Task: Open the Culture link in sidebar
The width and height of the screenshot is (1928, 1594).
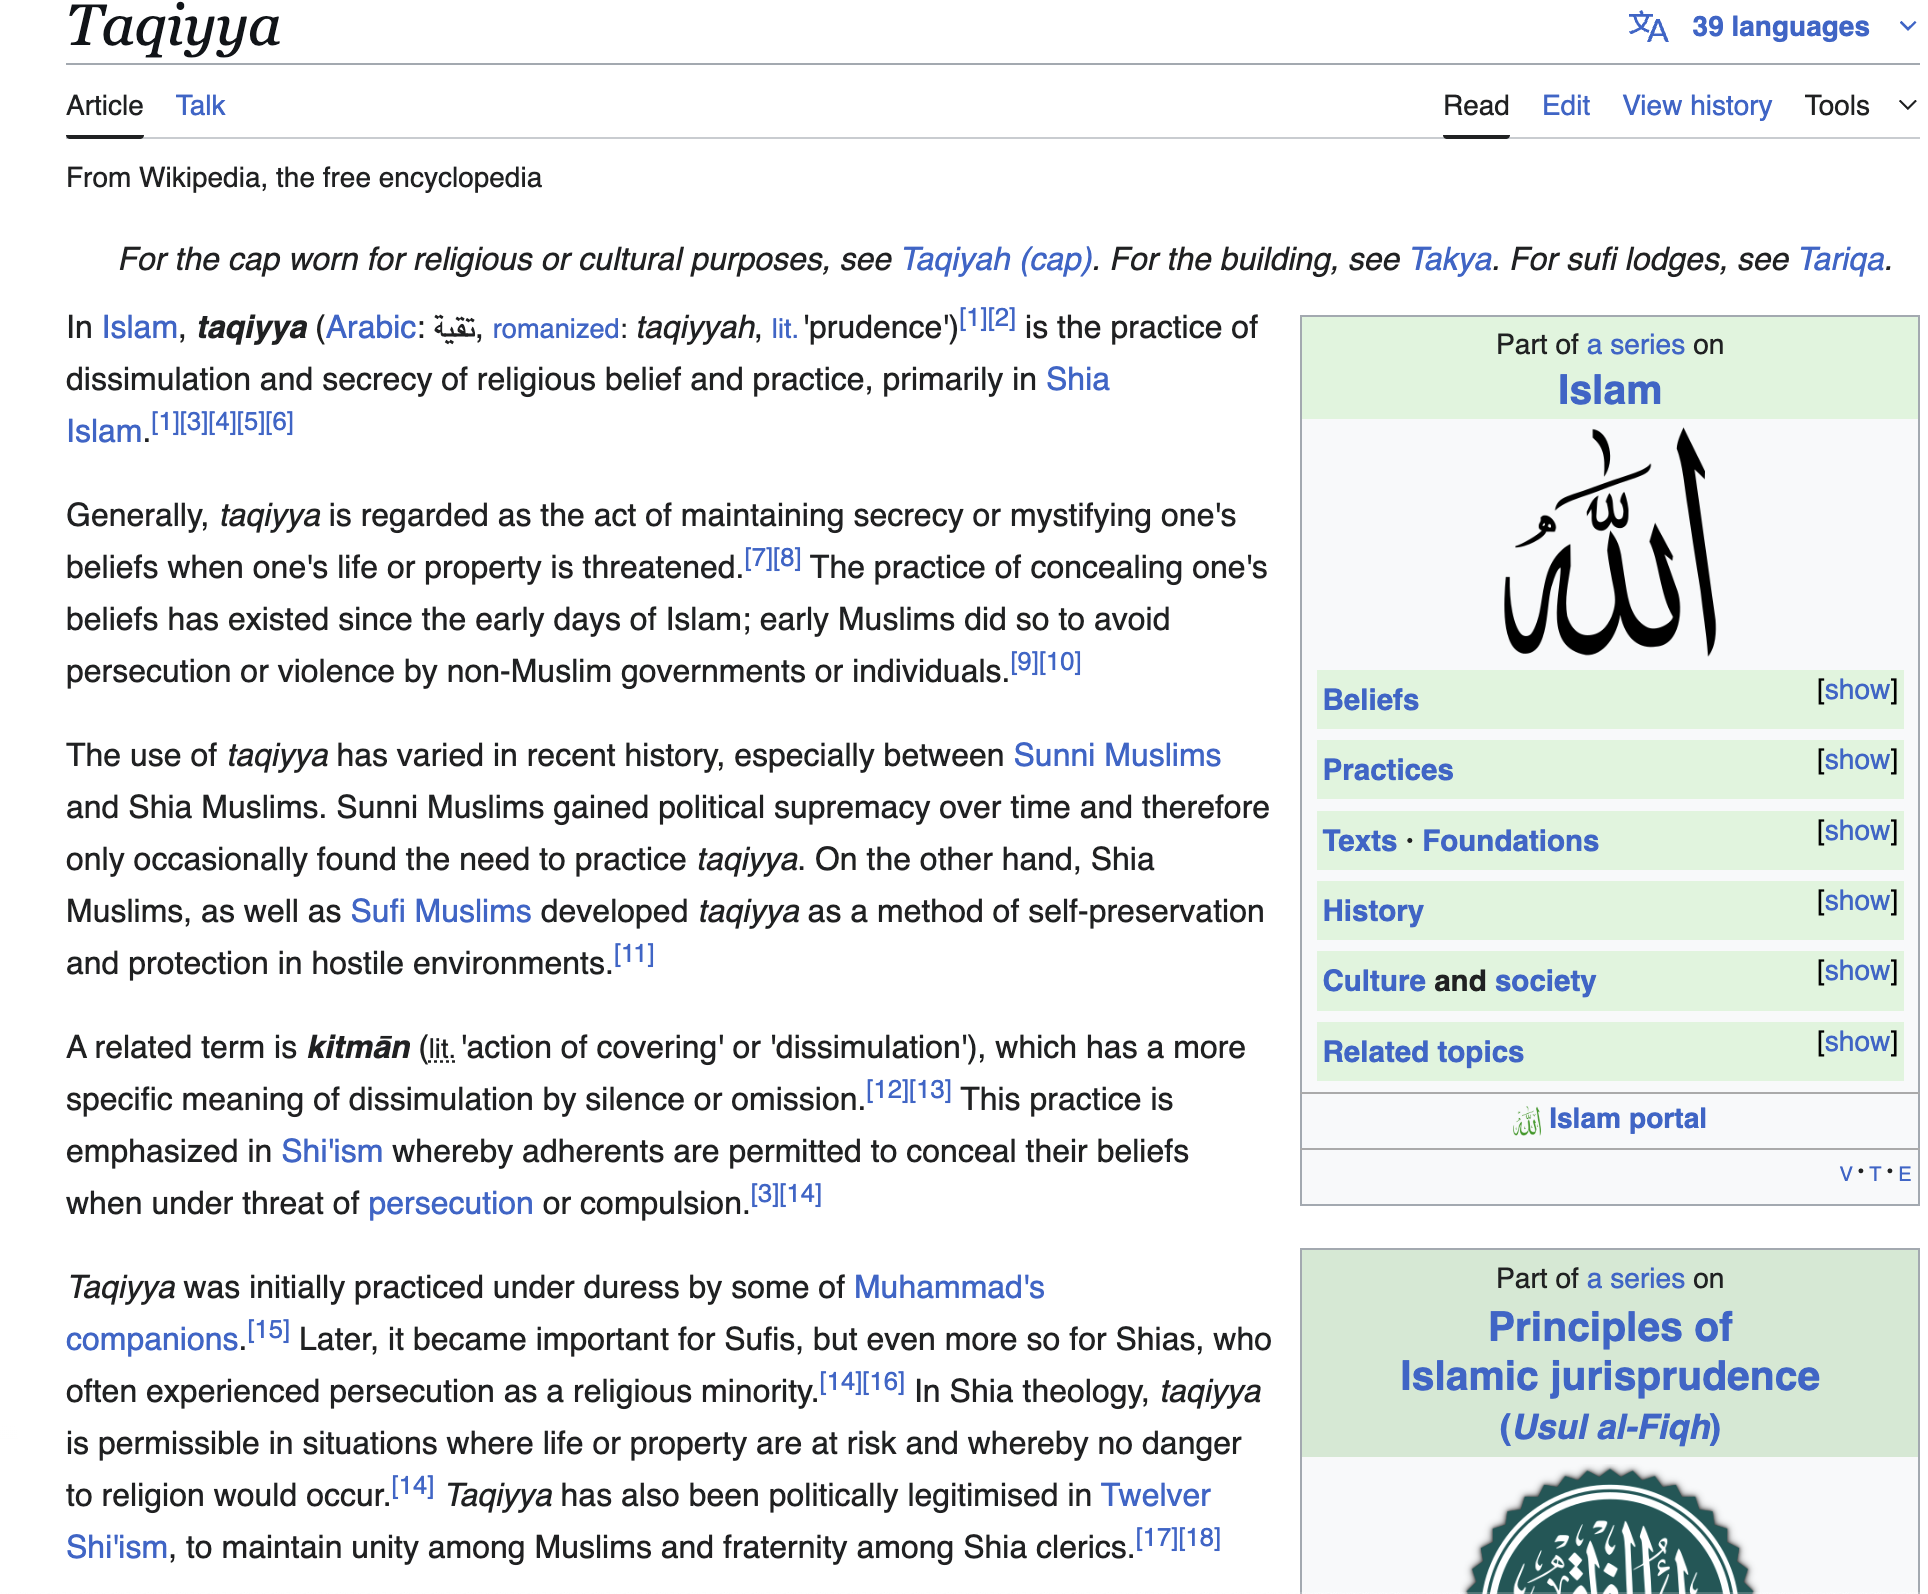Action: click(1374, 980)
